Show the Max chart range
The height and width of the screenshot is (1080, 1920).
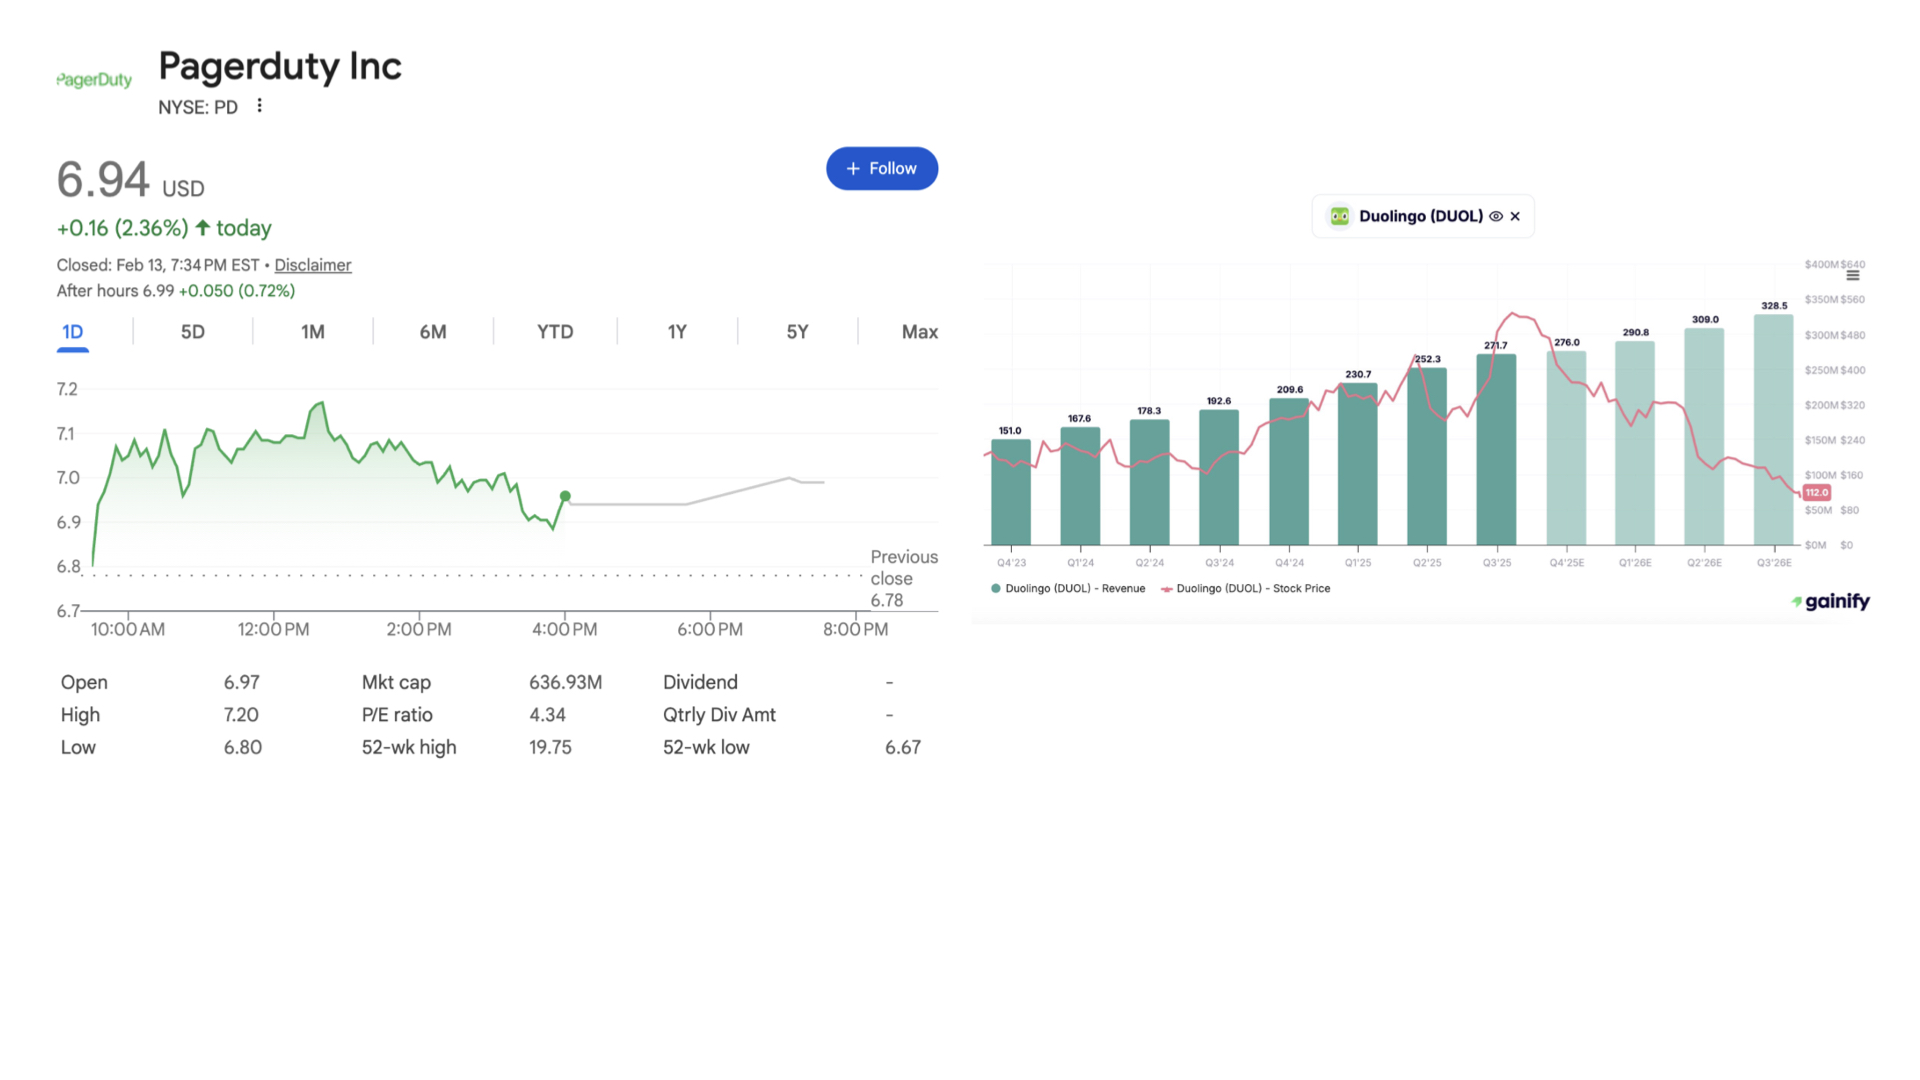(x=919, y=332)
